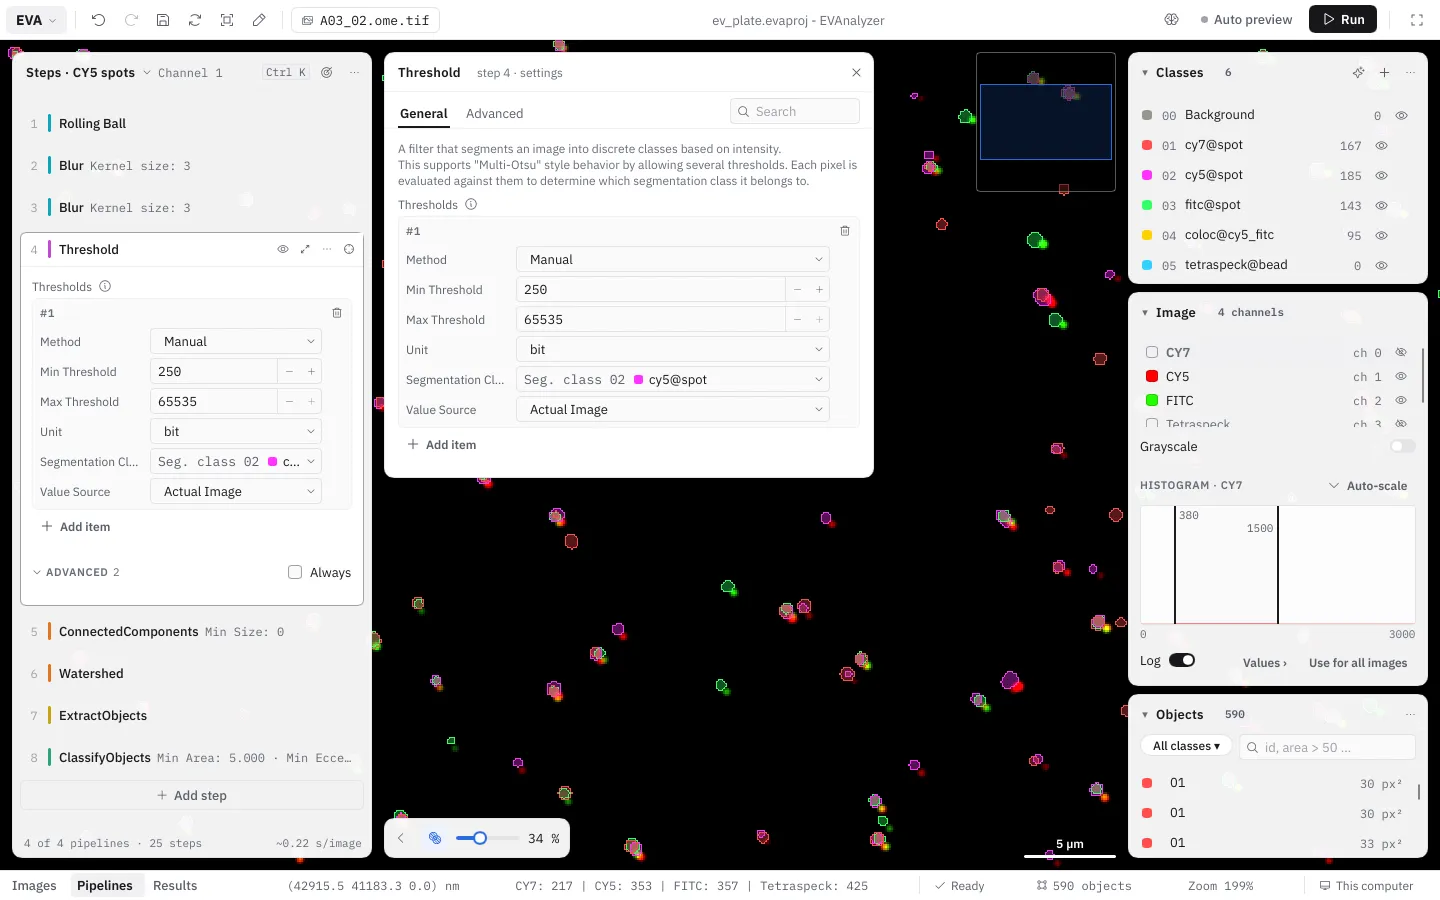Open the Classes panel more options menu
Viewport: 1440px width, 900px height.
click(1410, 72)
